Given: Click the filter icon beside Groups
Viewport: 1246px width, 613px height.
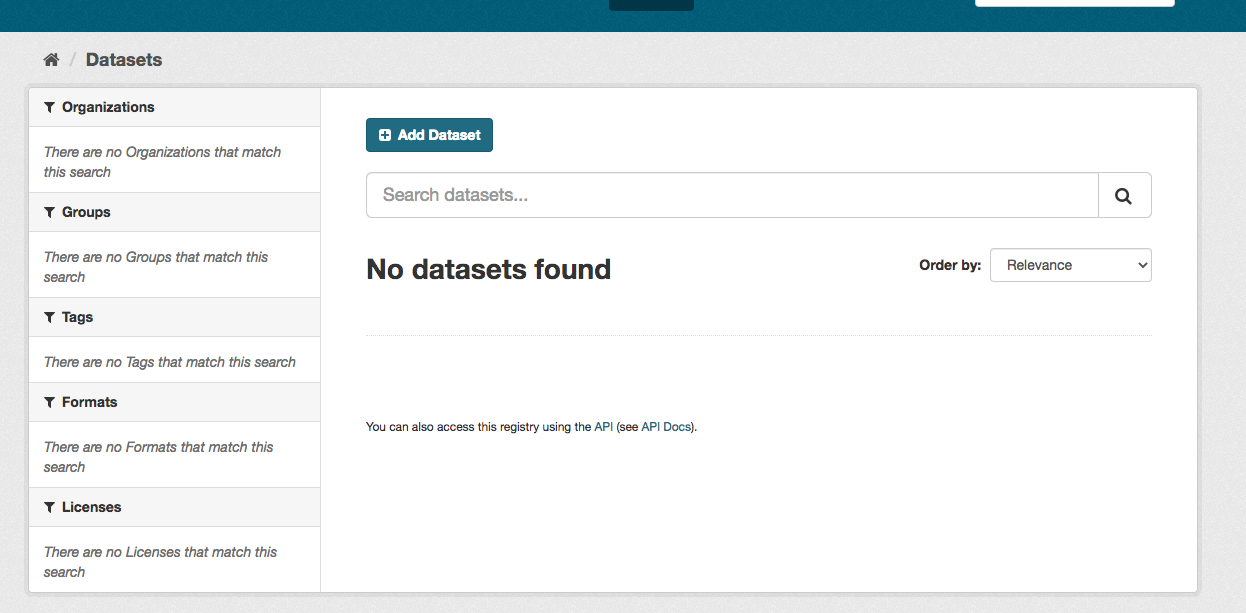Looking at the screenshot, I should tap(48, 212).
